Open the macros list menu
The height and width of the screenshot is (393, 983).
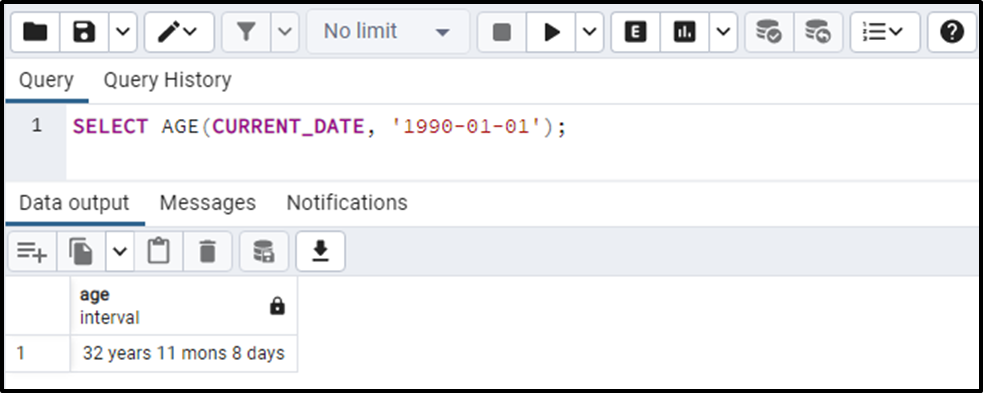click(885, 31)
